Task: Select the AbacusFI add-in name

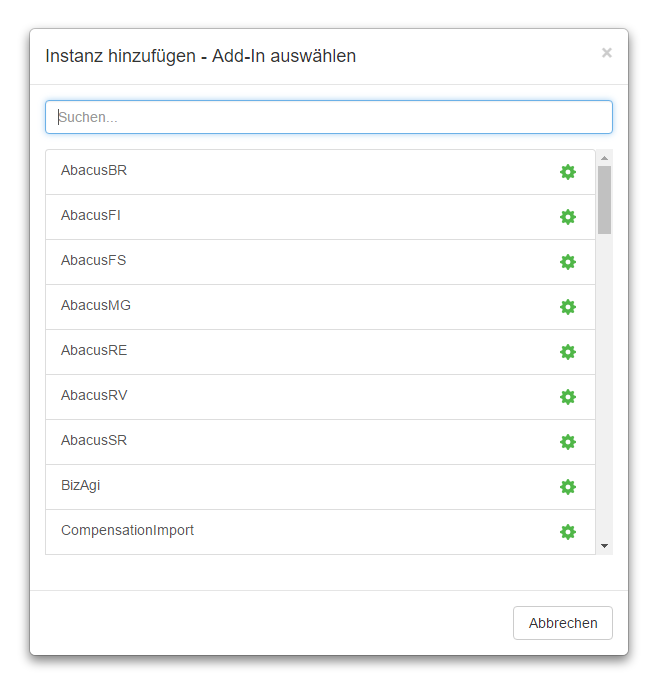Action: tap(91, 215)
